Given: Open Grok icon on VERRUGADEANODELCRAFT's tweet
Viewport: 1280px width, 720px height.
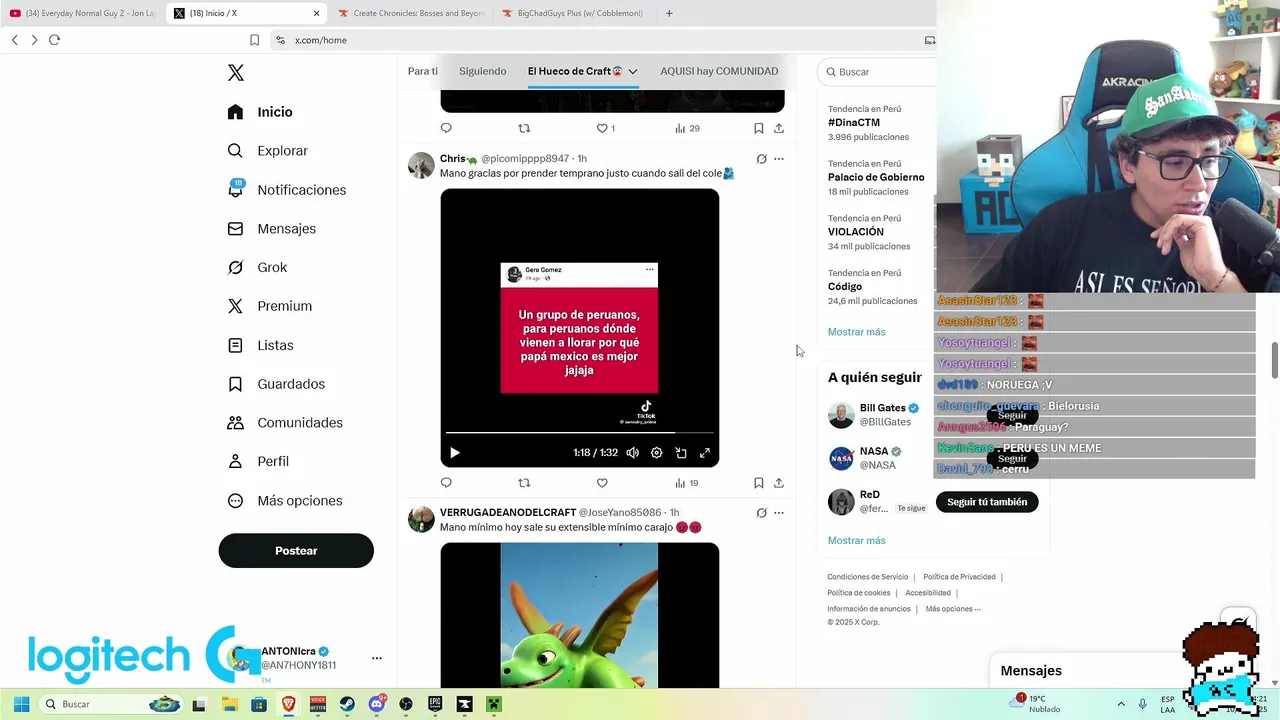Looking at the screenshot, I should 761,513.
